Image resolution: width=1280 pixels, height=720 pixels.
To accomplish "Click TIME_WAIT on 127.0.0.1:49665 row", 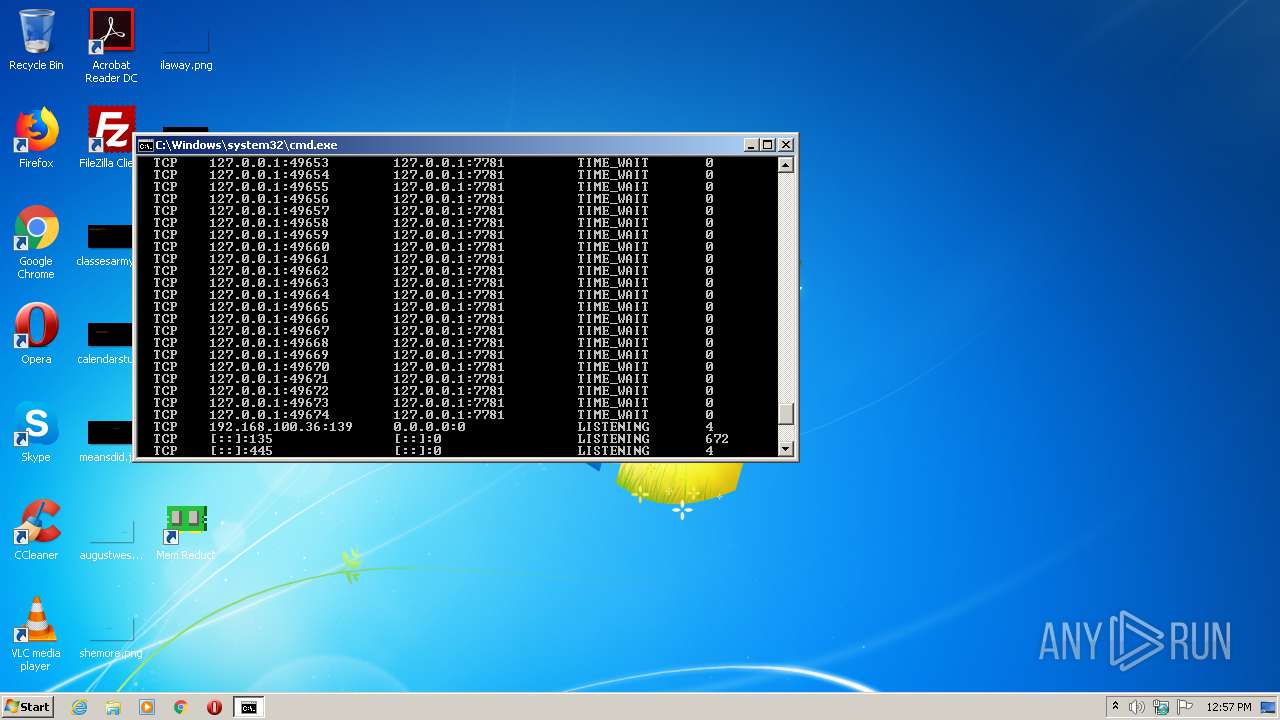I will pos(613,307).
